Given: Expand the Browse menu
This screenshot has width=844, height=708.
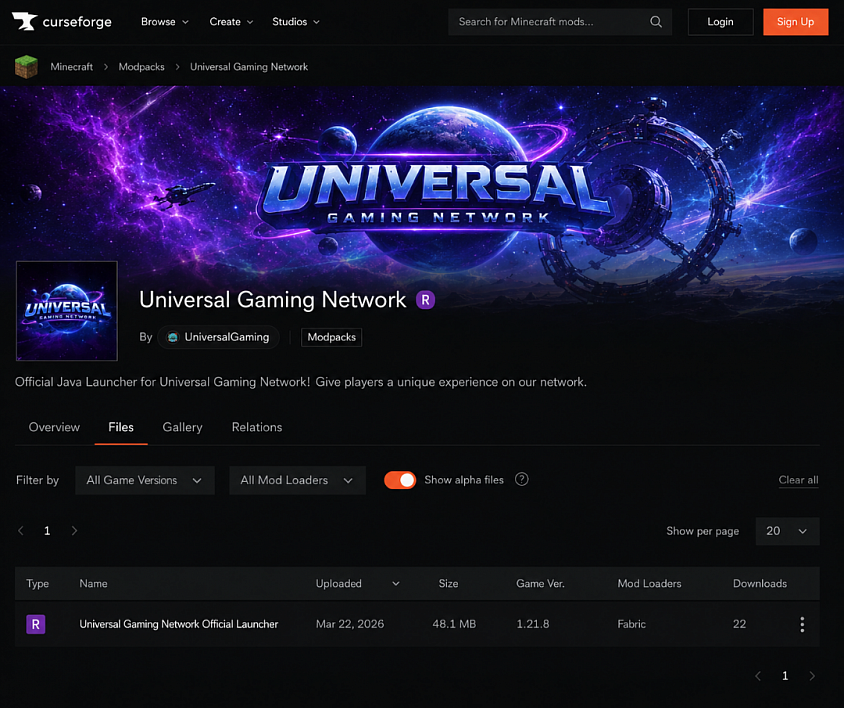Looking at the screenshot, I should (165, 22).
